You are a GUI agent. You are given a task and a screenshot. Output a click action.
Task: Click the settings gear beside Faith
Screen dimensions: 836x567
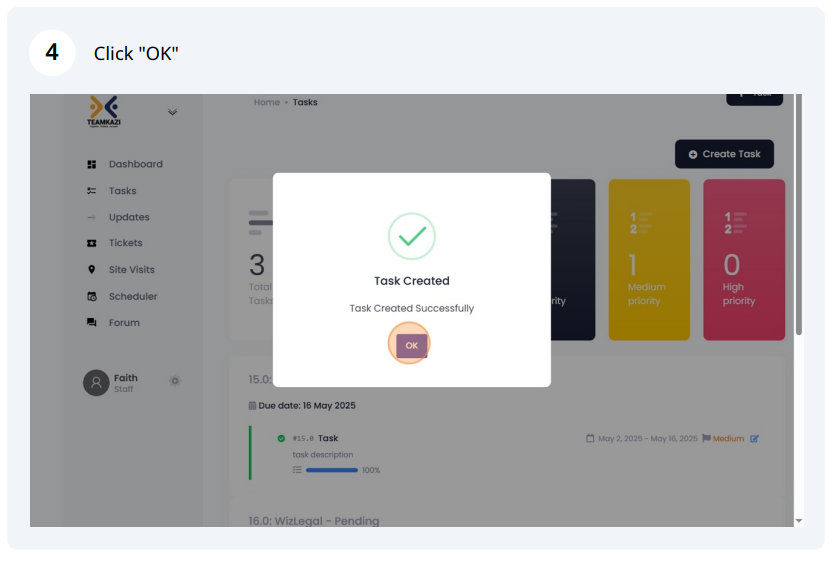(175, 381)
